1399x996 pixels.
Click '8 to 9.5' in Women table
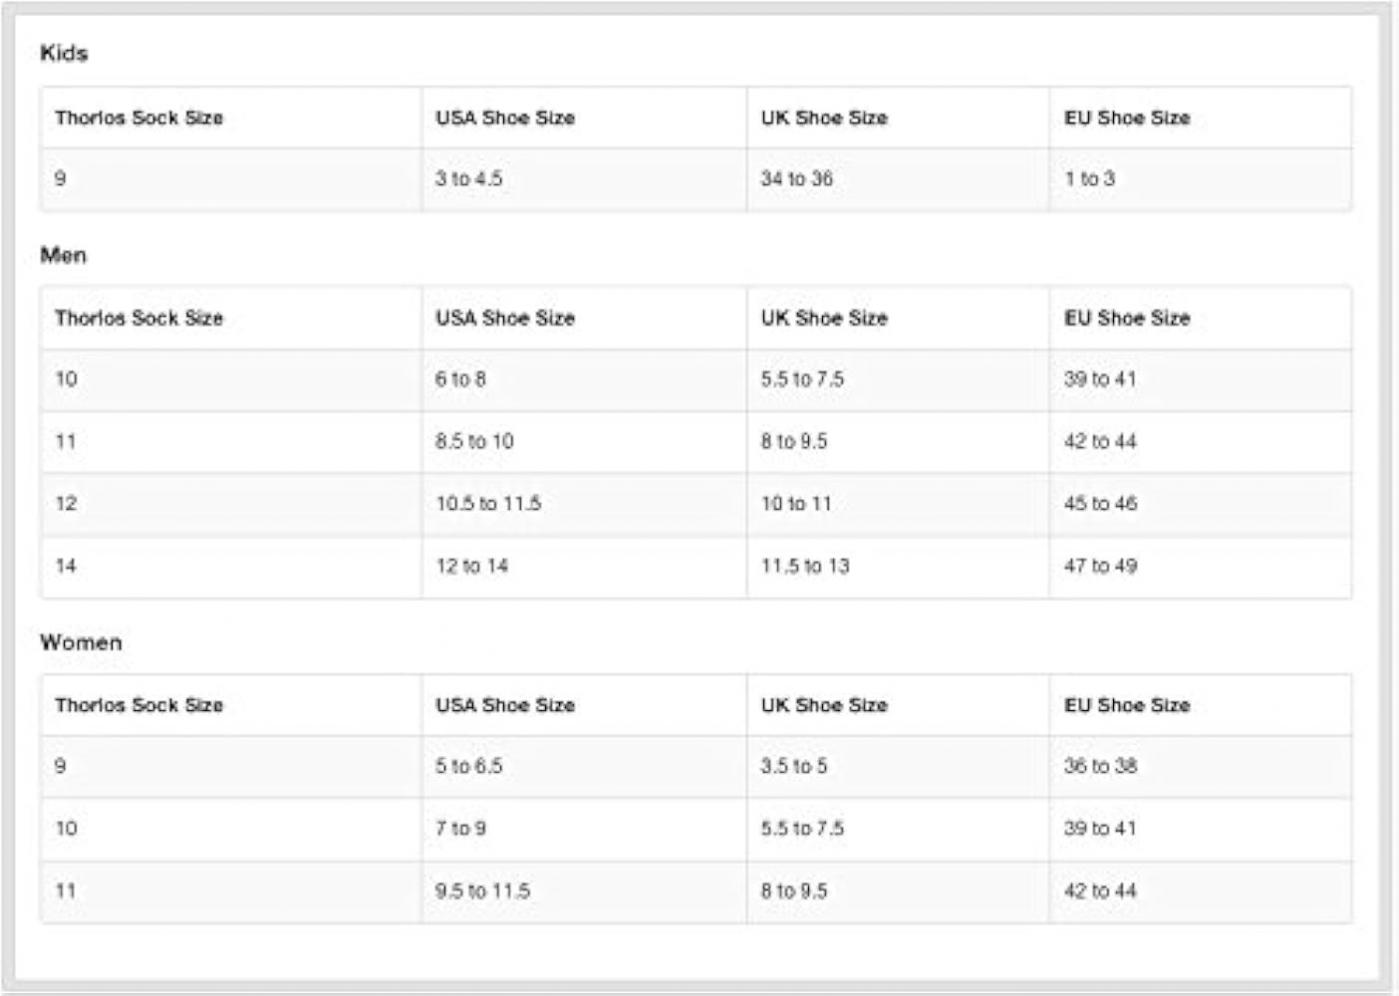pyautogui.click(x=794, y=891)
